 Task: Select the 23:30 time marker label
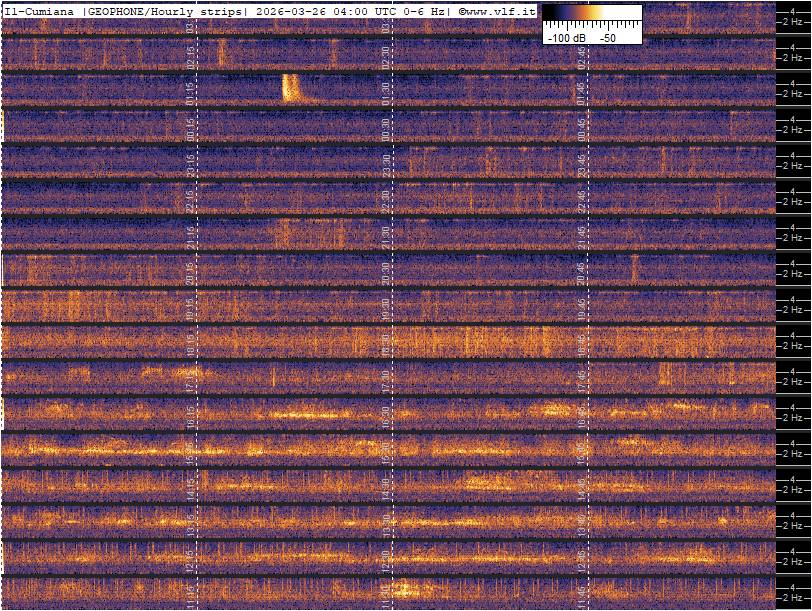point(386,165)
